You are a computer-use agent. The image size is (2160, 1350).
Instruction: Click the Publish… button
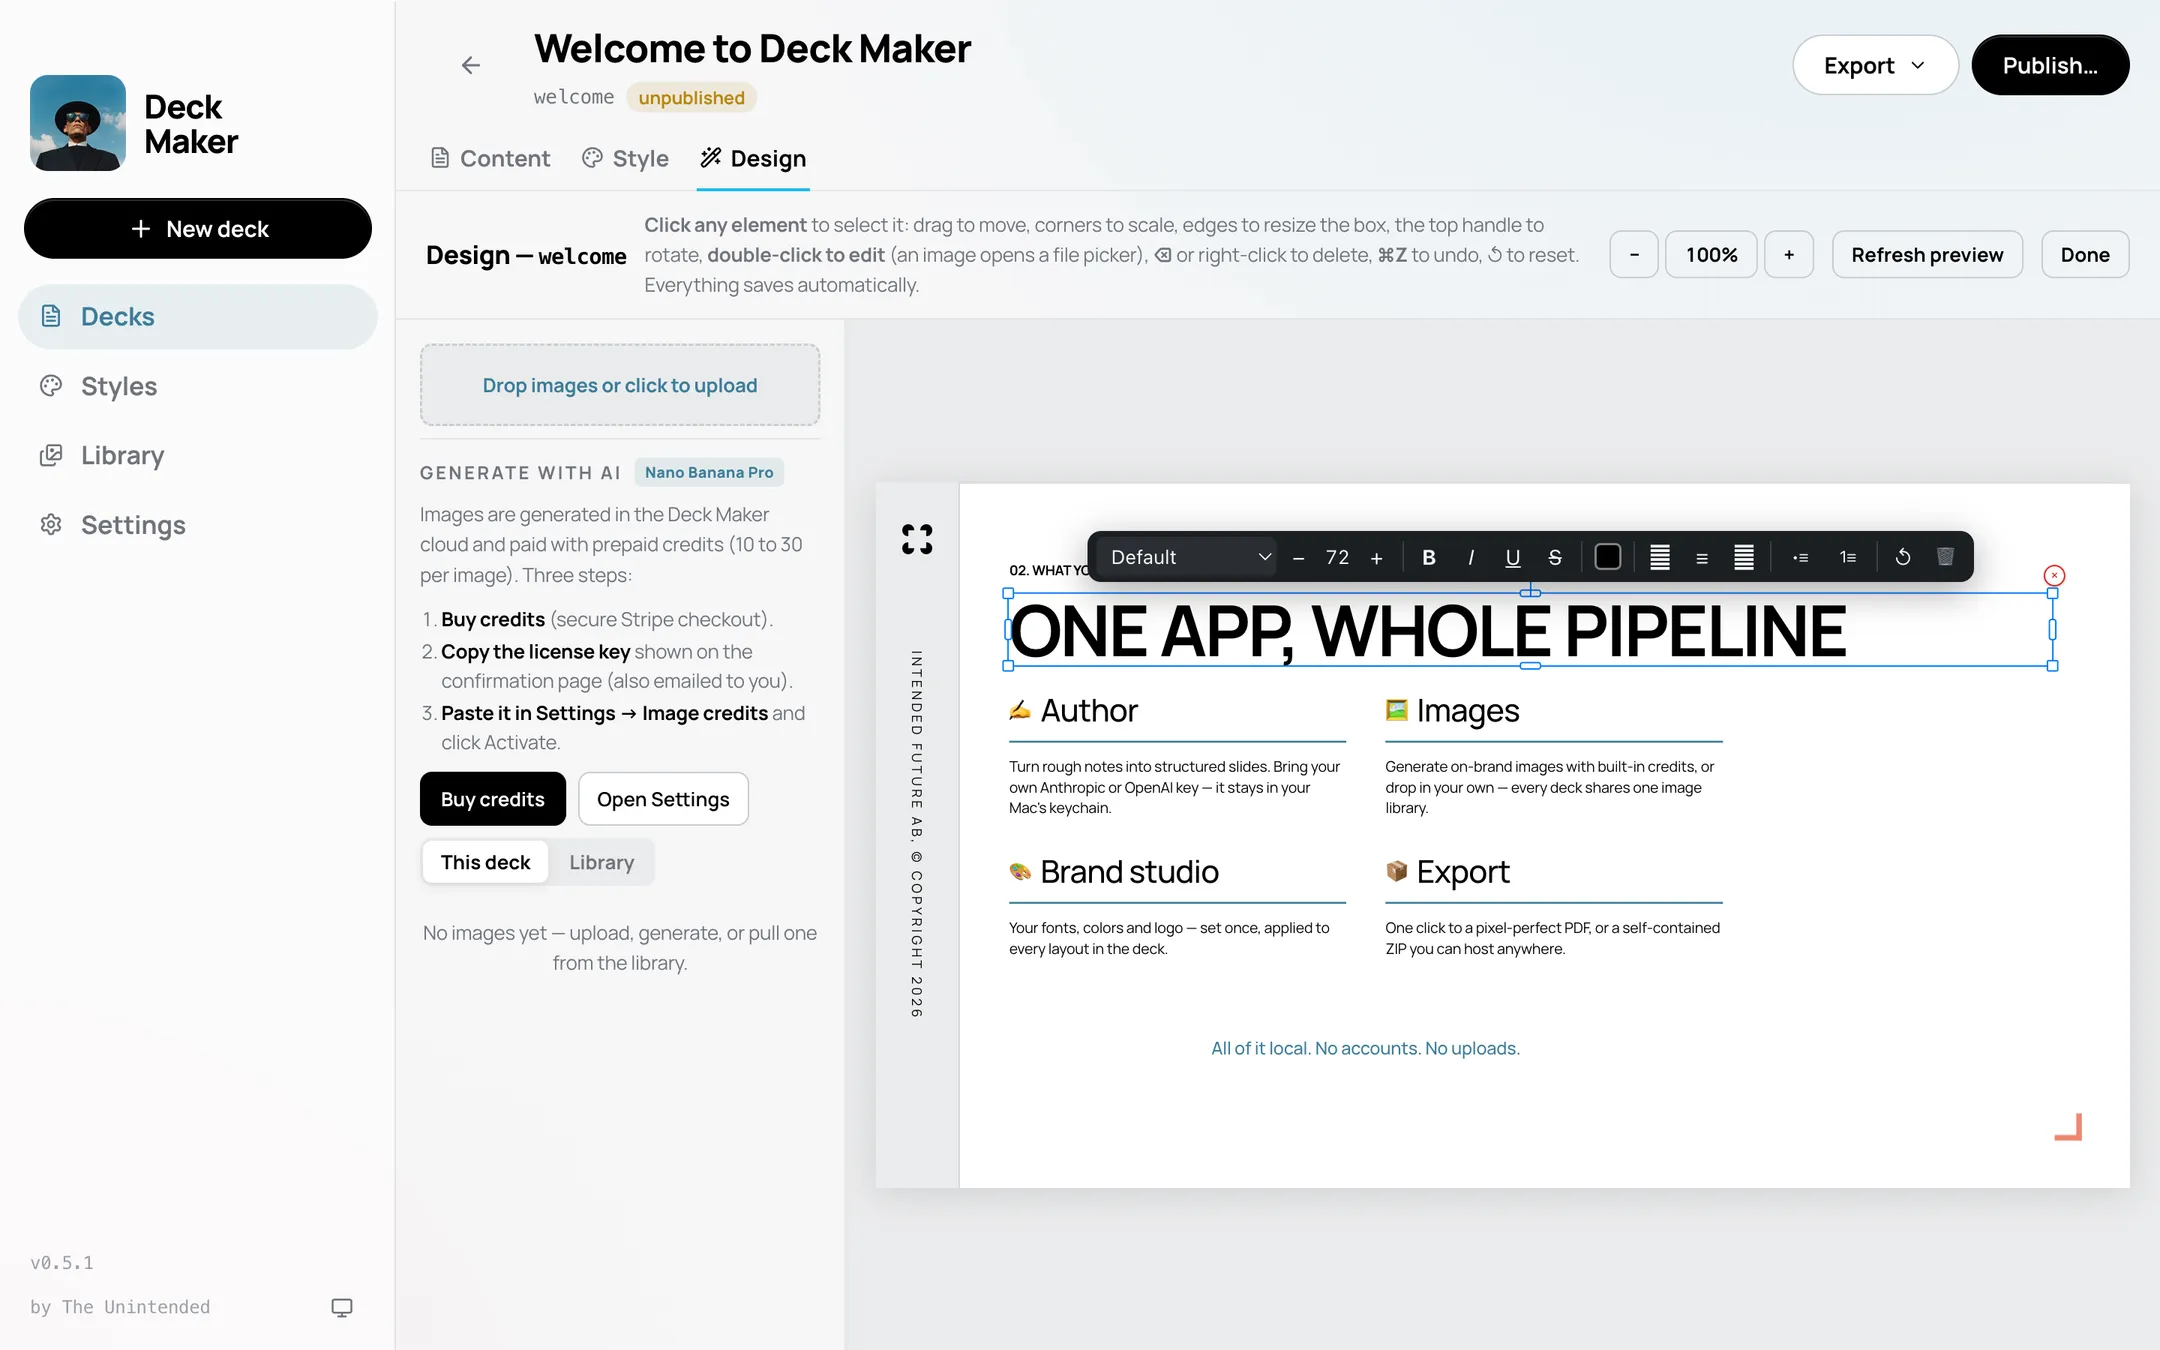coord(2050,65)
